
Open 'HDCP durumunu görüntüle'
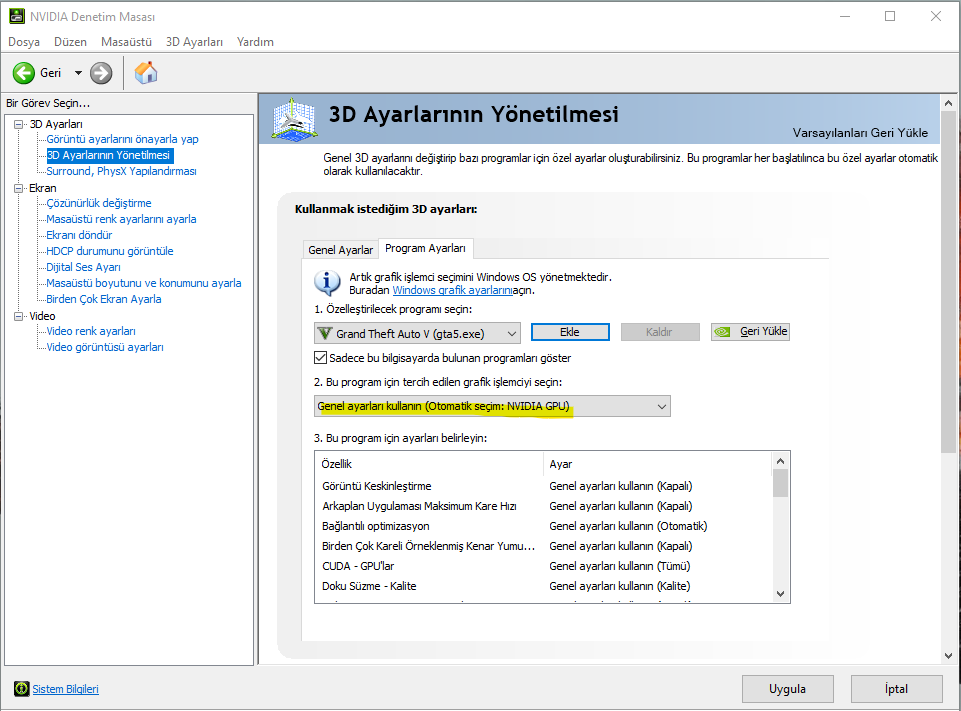click(x=110, y=251)
